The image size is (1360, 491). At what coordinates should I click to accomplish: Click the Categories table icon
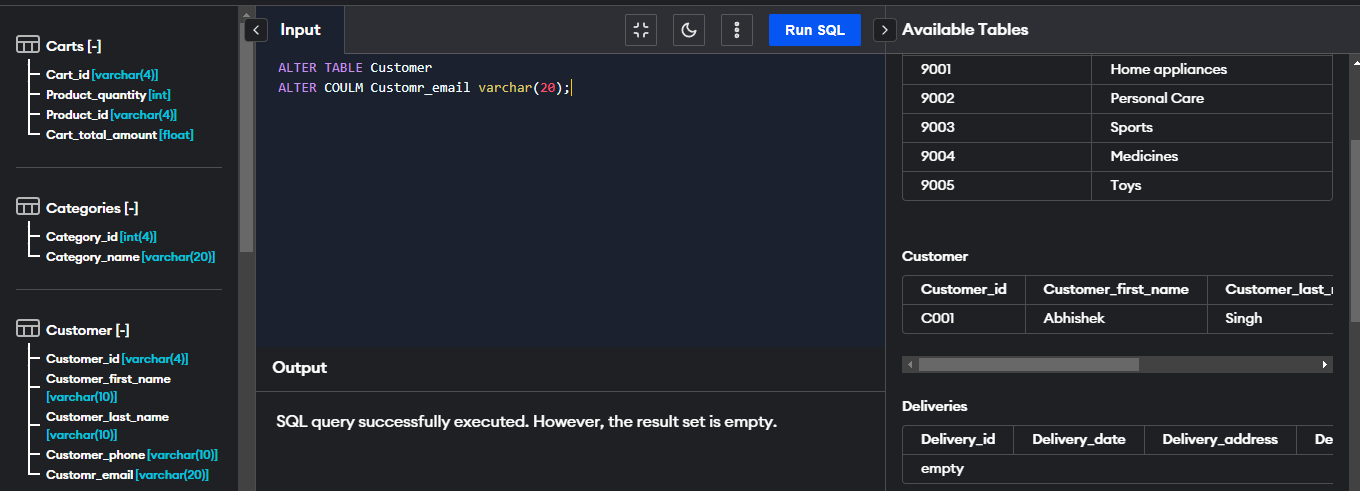28,208
